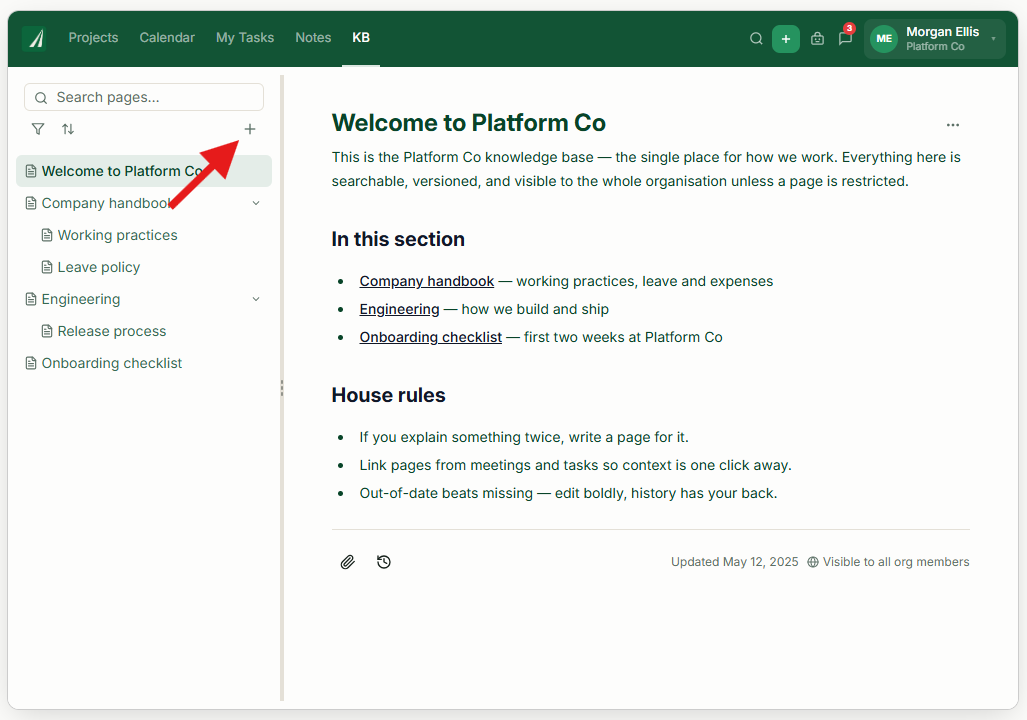Open Engineering page in sidebar tree

[143, 299]
